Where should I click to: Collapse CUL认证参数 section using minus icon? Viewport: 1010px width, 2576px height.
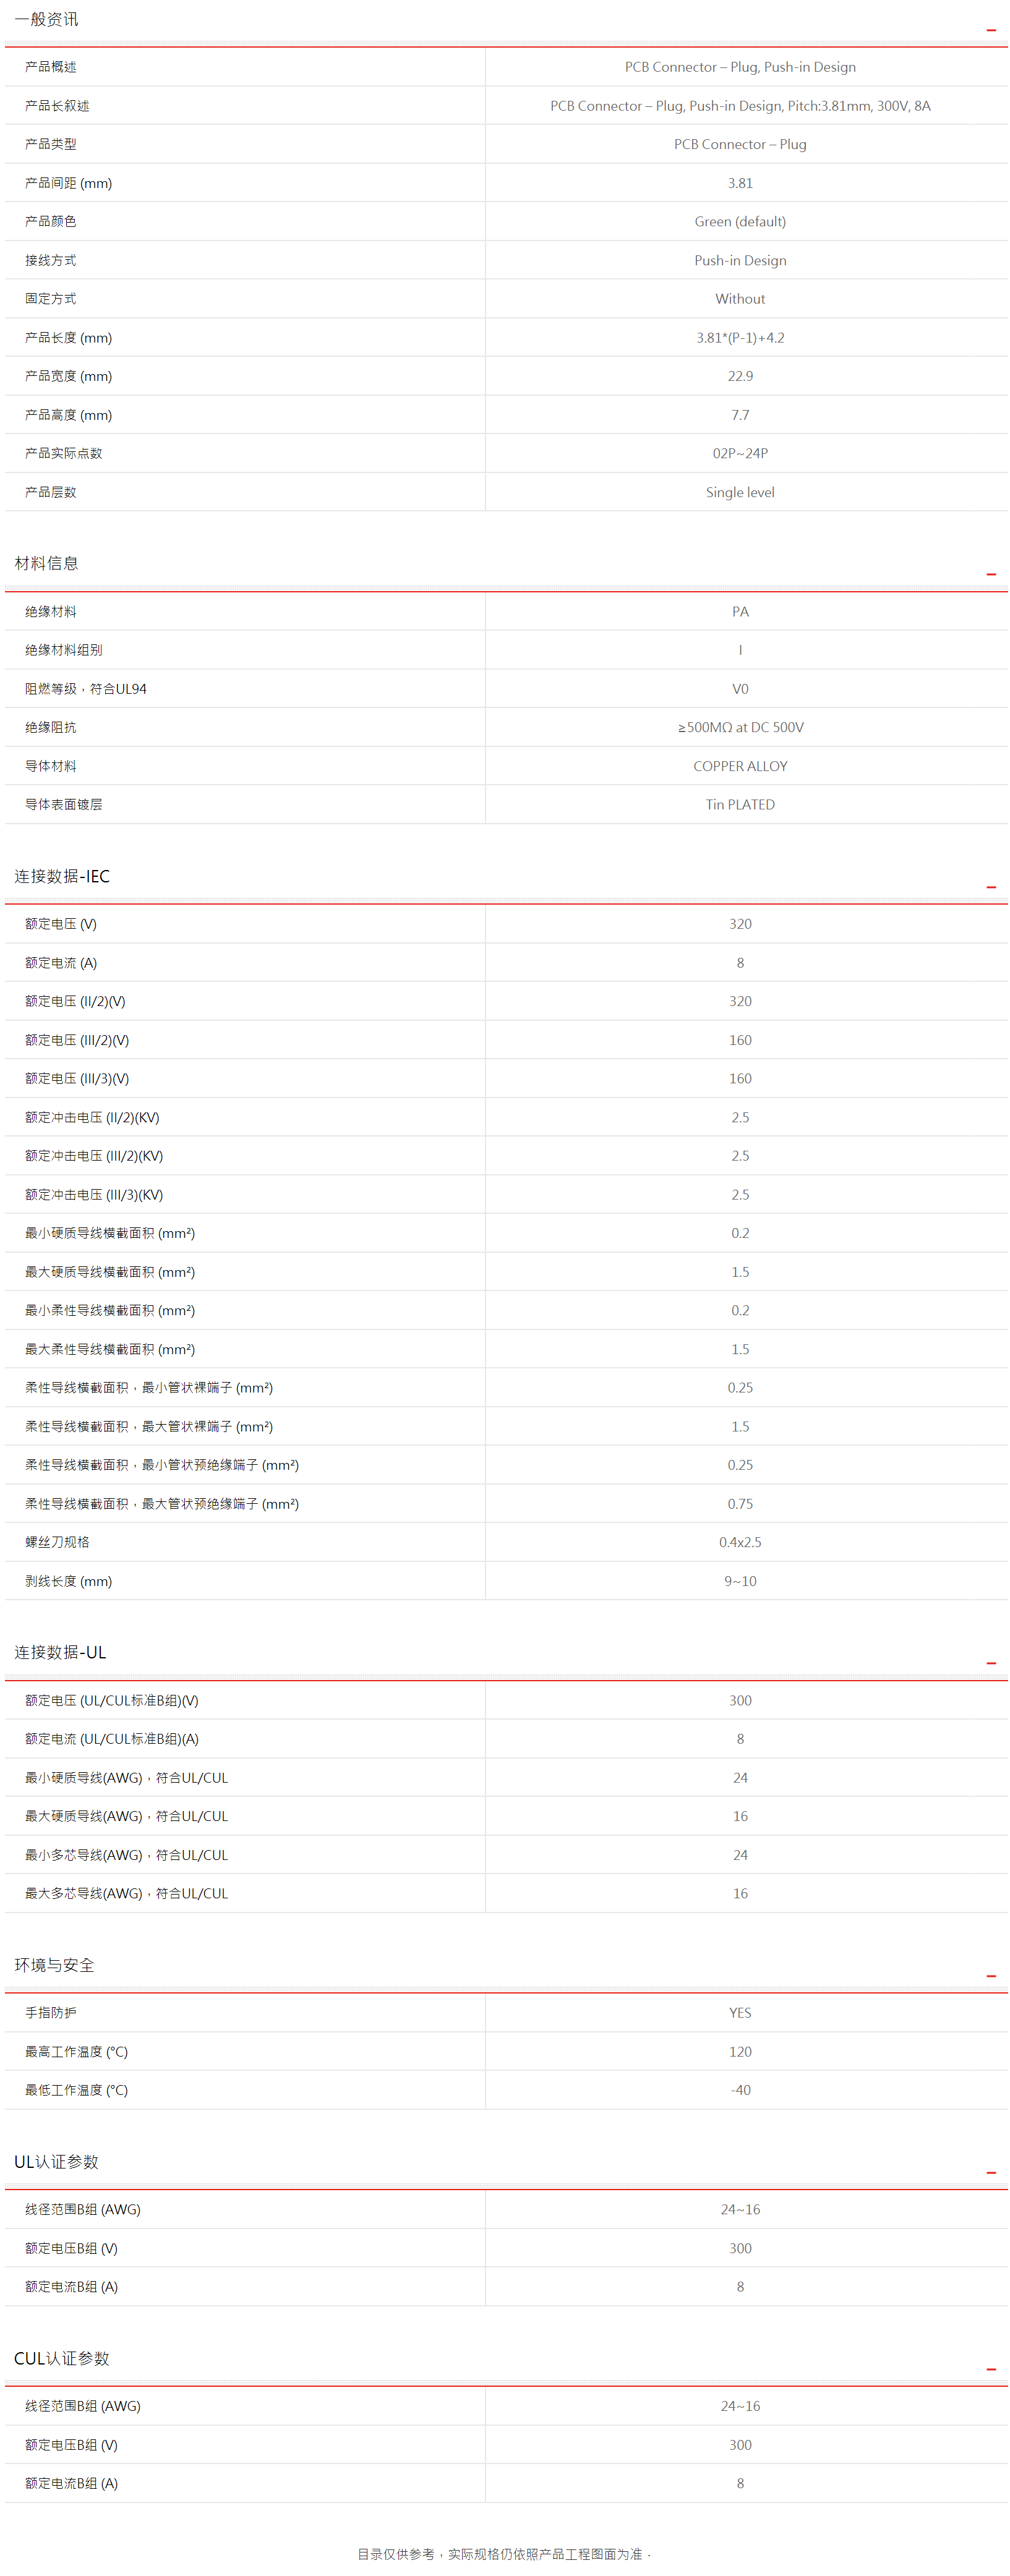pos(991,2369)
